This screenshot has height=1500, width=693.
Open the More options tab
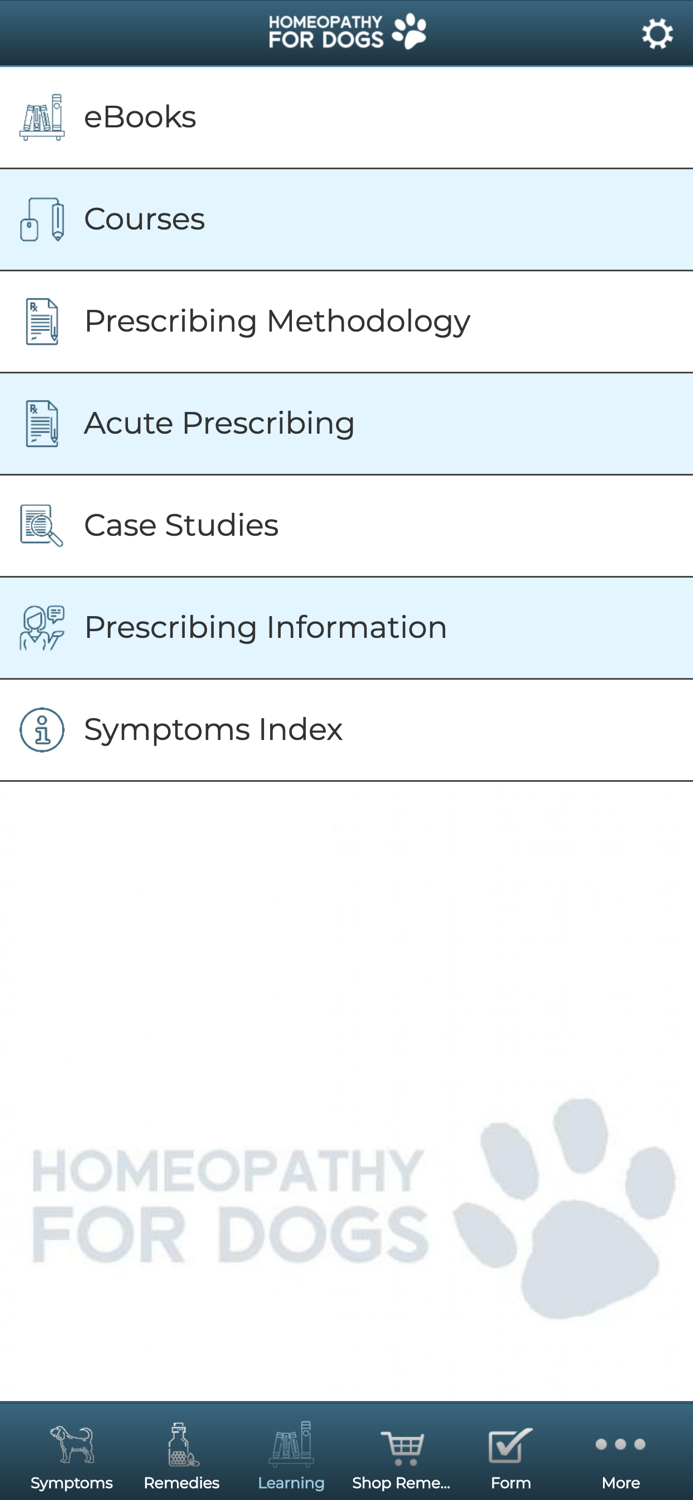620,1456
